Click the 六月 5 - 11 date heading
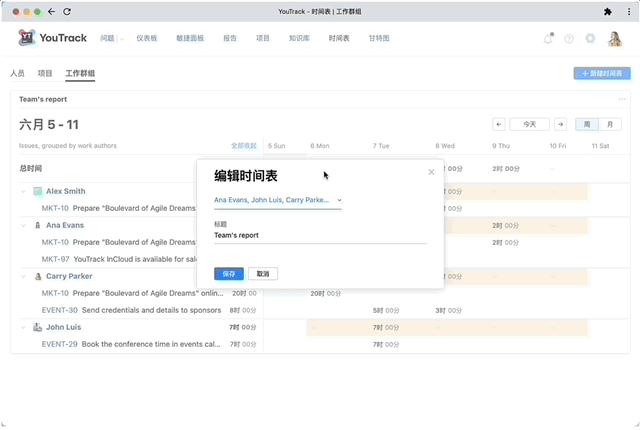Image resolution: width=640 pixels, height=430 pixels. (x=49, y=124)
